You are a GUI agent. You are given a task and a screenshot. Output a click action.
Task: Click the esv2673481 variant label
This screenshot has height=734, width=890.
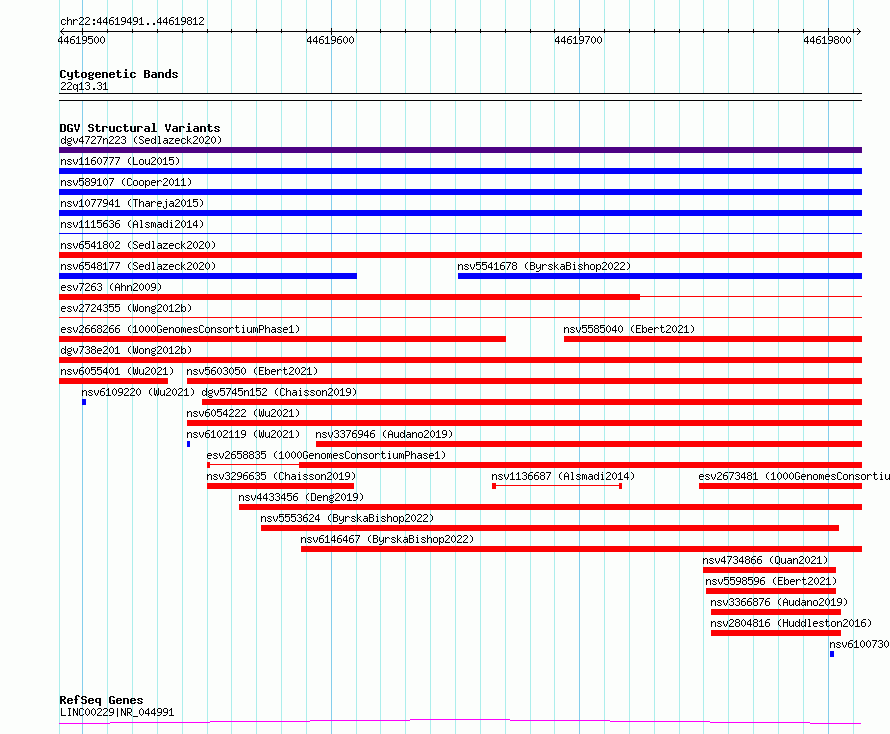click(x=794, y=476)
